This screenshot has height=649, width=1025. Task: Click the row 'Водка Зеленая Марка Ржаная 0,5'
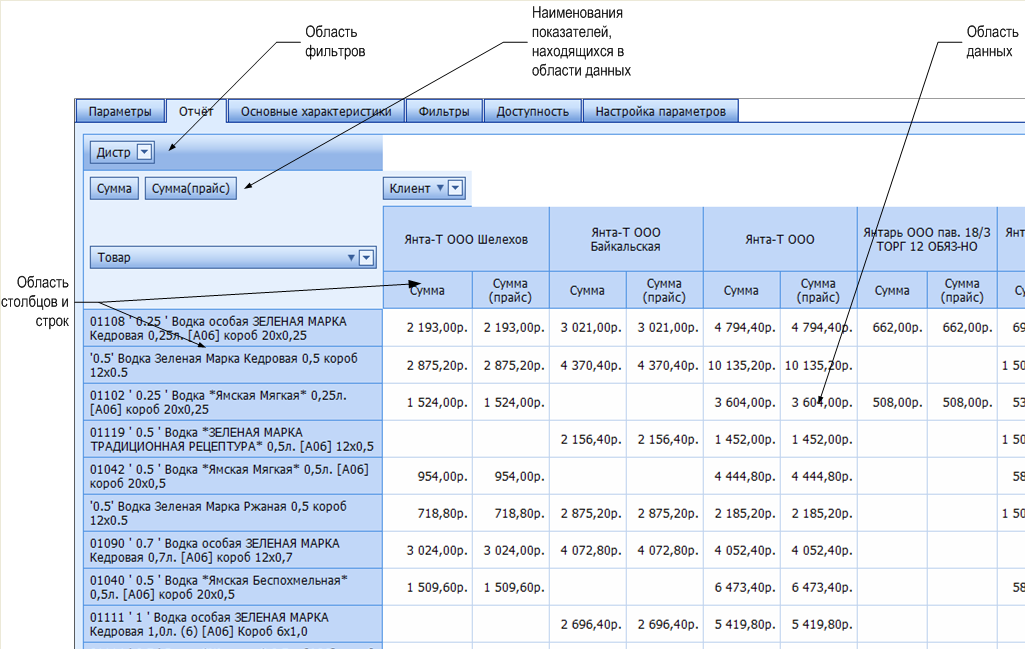(232, 513)
